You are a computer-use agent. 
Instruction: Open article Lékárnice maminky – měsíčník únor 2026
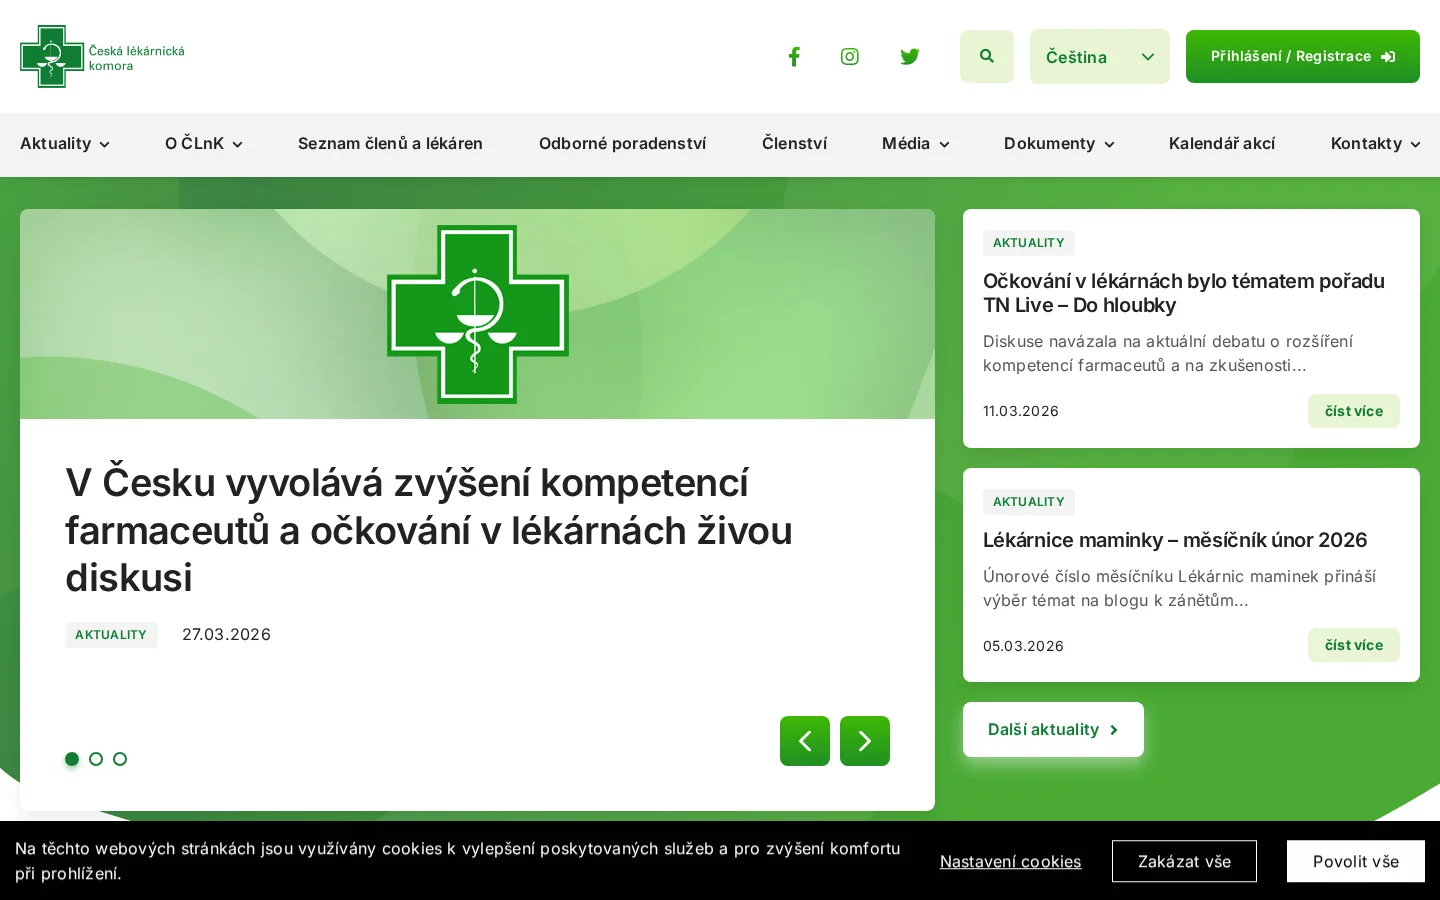tap(1175, 540)
